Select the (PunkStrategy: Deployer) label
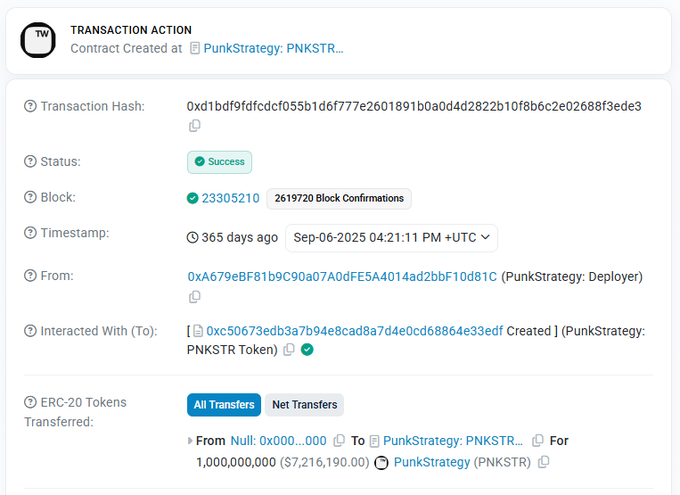 pyautogui.click(x=572, y=277)
